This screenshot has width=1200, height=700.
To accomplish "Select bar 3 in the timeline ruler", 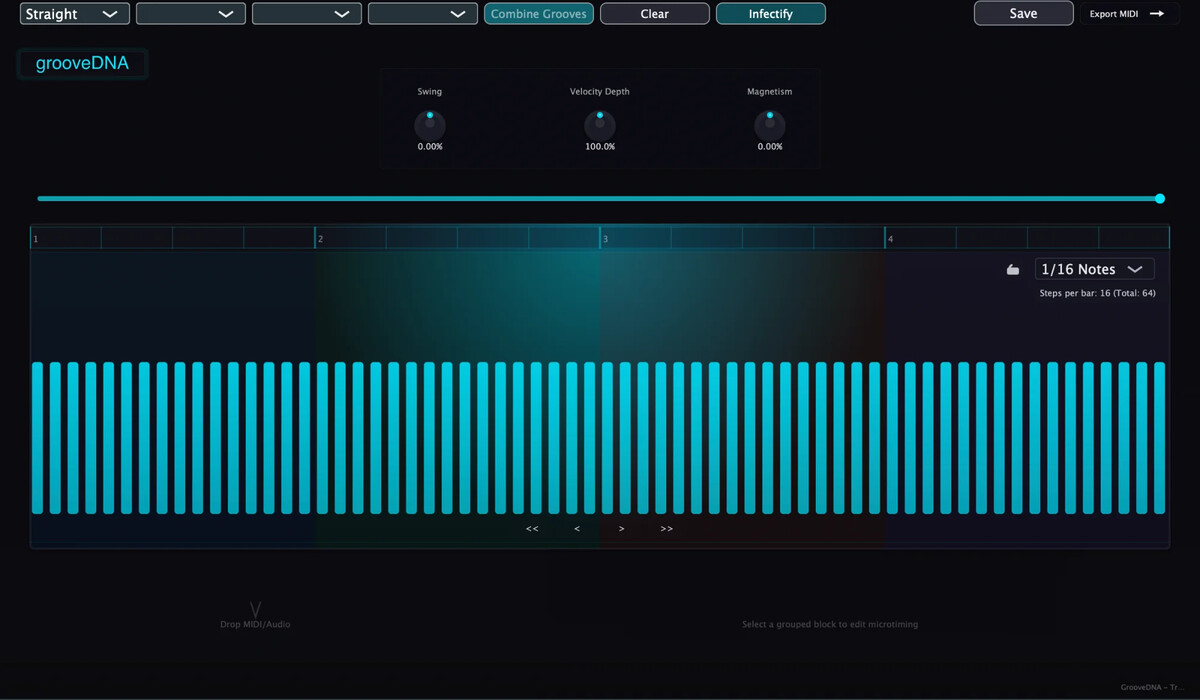I will pyautogui.click(x=640, y=237).
